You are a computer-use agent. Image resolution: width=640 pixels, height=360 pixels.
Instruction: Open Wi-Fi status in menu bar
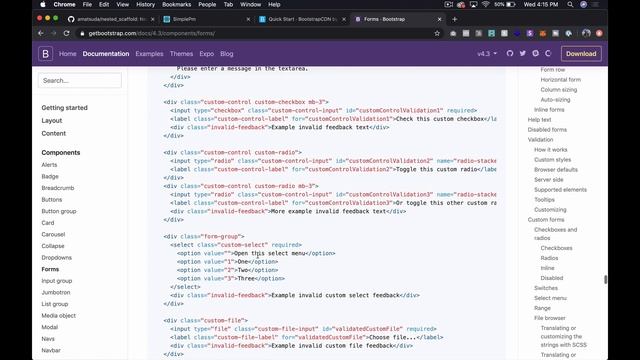(486, 4)
